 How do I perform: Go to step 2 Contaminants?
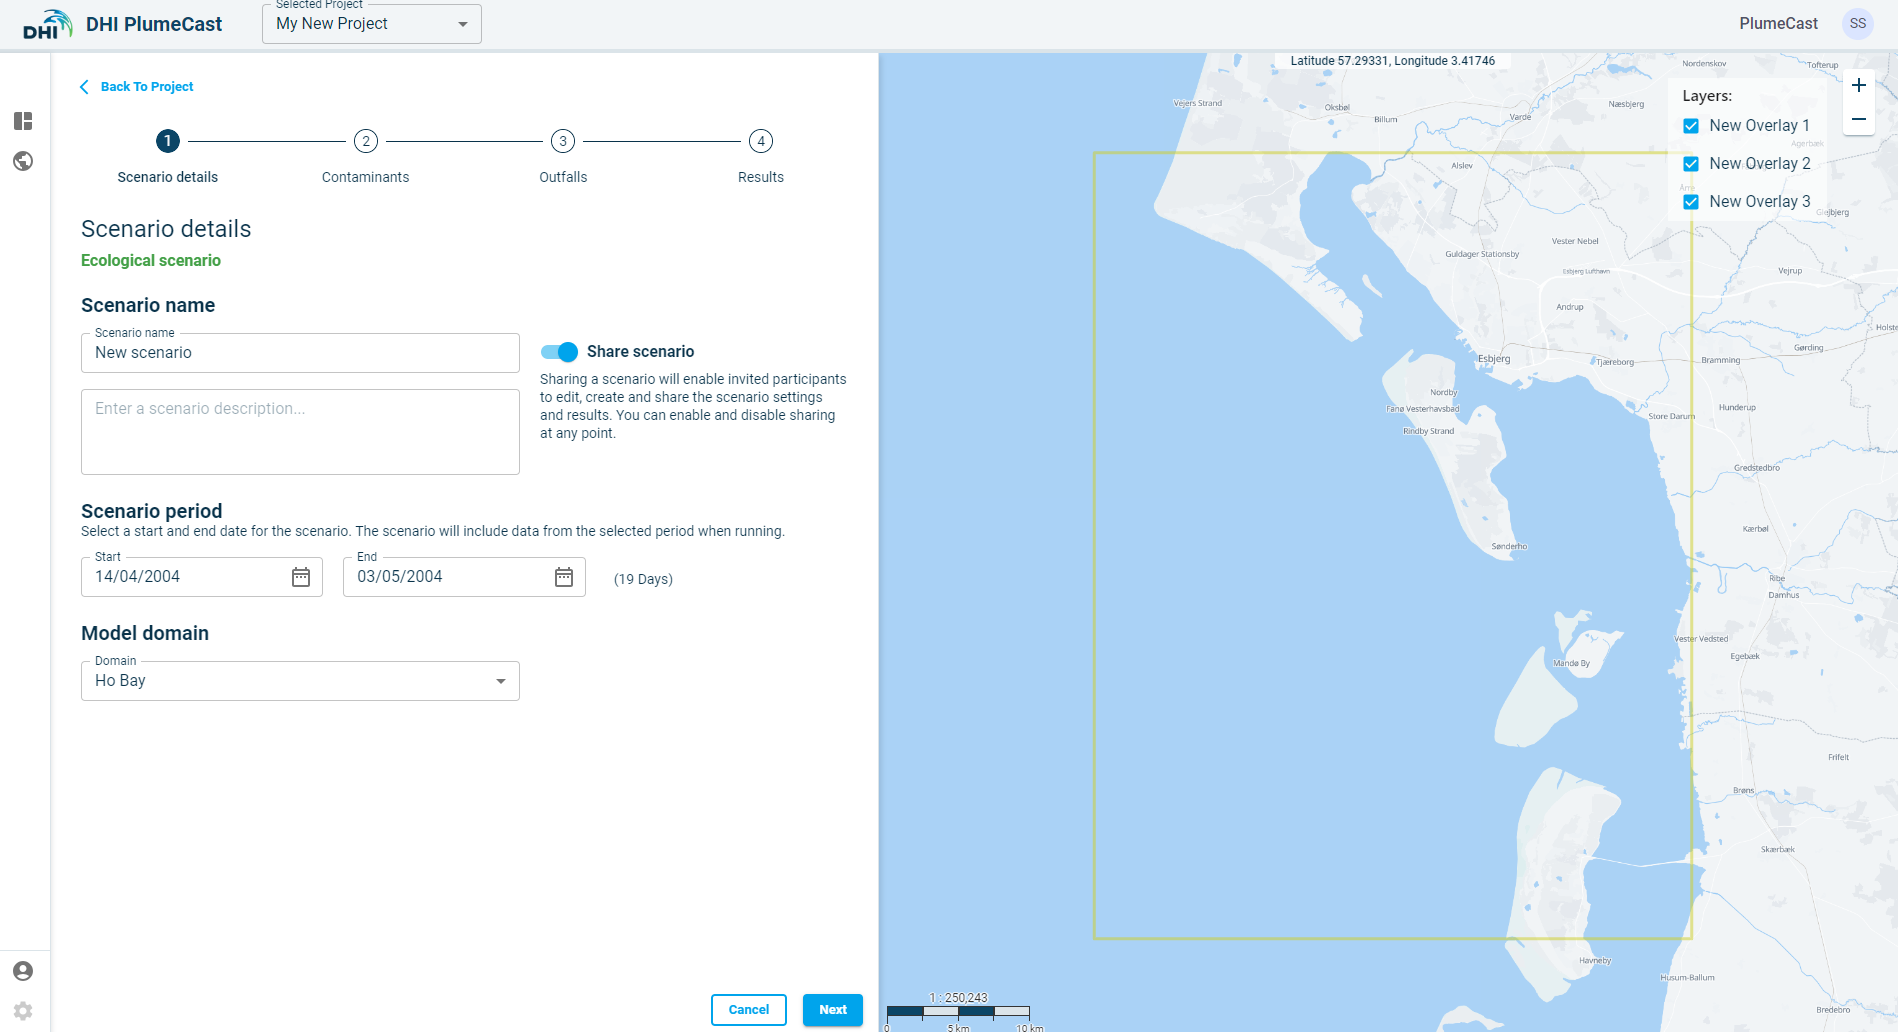(x=366, y=142)
